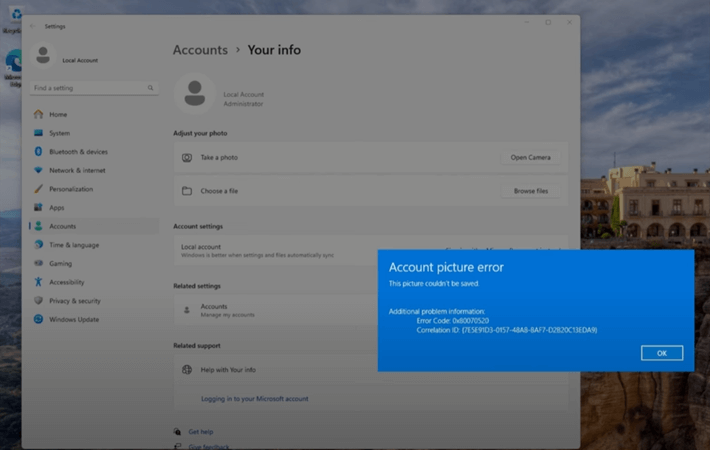710x450 pixels.
Task: Select the Bluetooth & devices menu label
Action: [x=78, y=152]
